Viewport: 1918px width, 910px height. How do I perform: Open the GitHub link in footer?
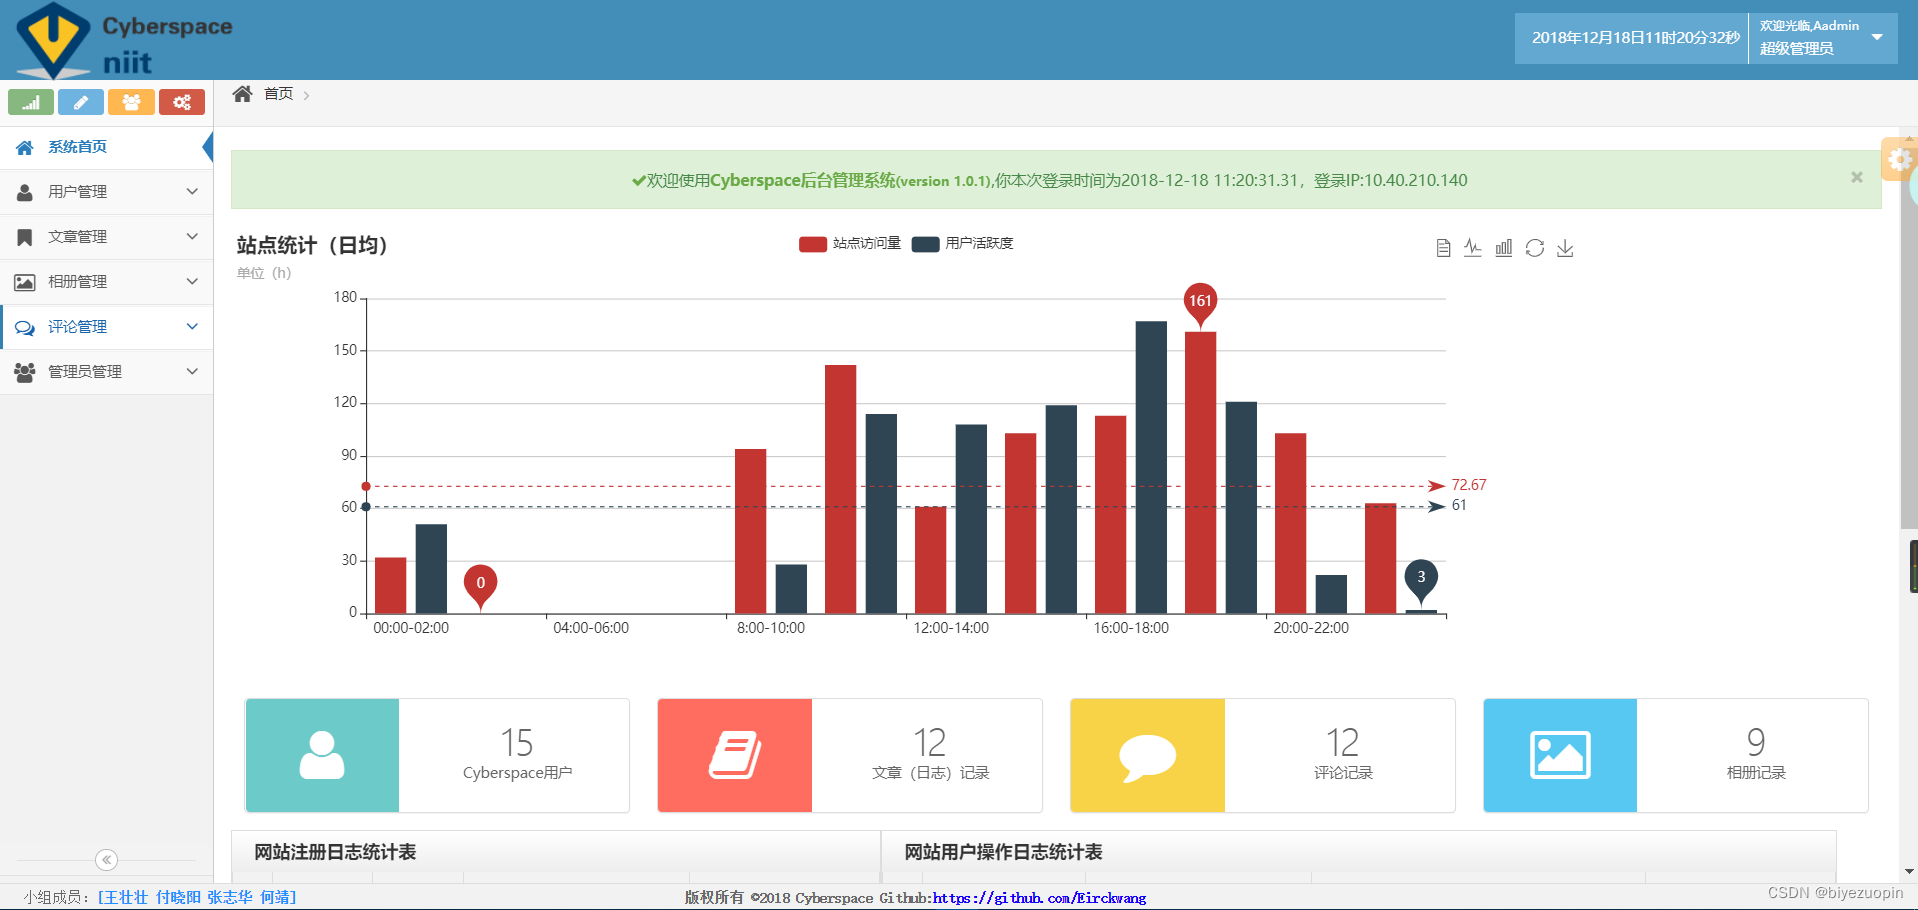point(1039,898)
